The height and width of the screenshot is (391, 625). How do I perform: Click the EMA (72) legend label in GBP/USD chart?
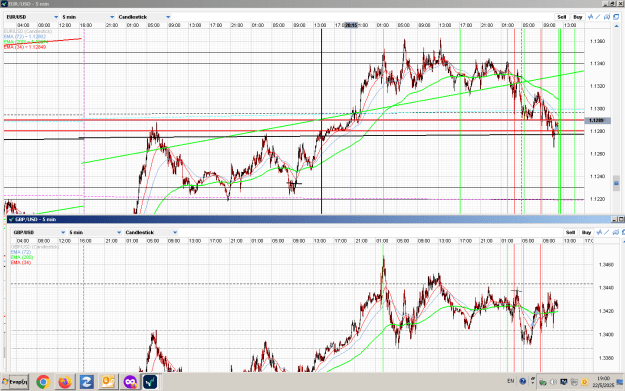tap(21, 252)
